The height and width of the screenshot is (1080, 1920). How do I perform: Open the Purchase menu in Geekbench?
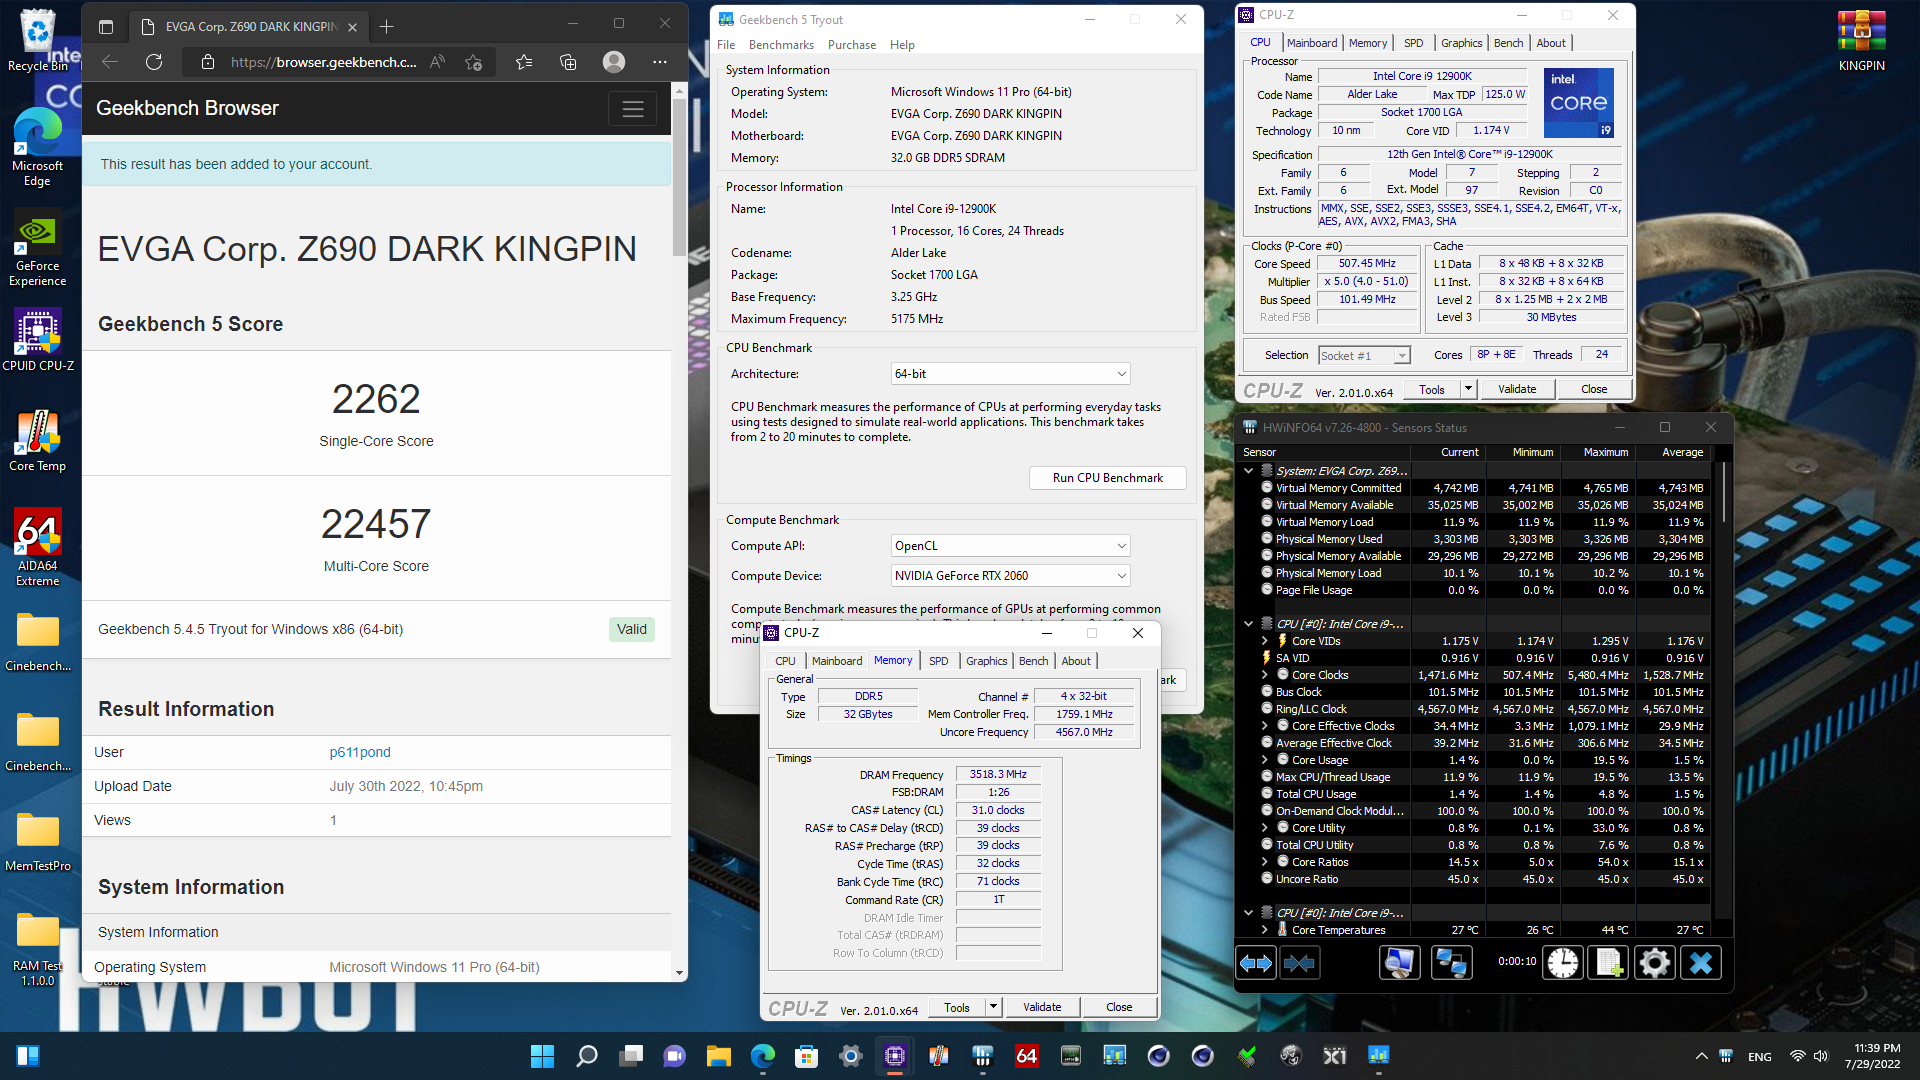(851, 45)
